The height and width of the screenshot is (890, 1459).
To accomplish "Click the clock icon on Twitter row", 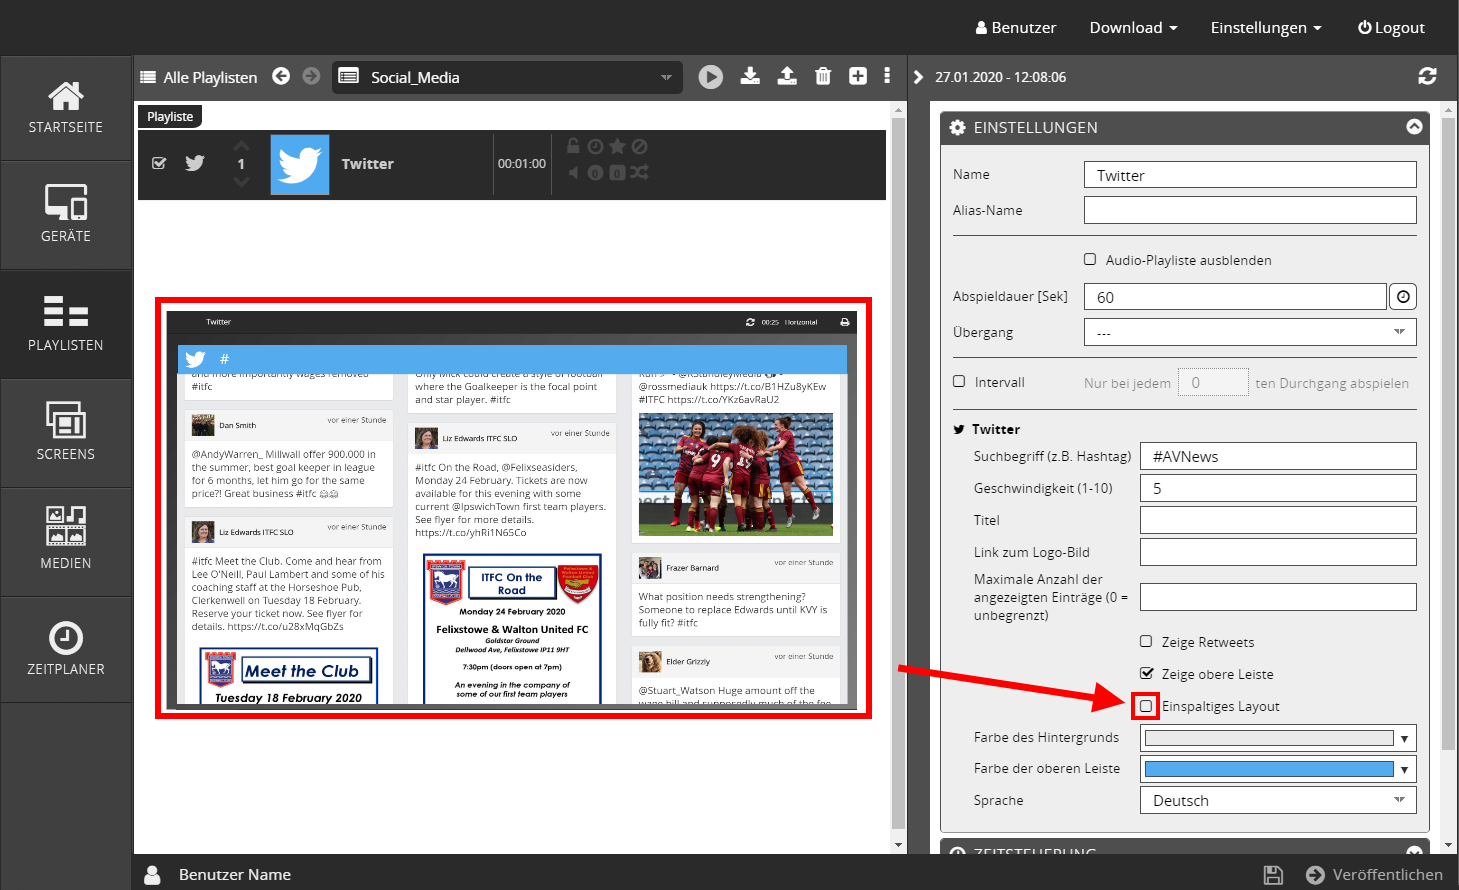I will (x=595, y=147).
